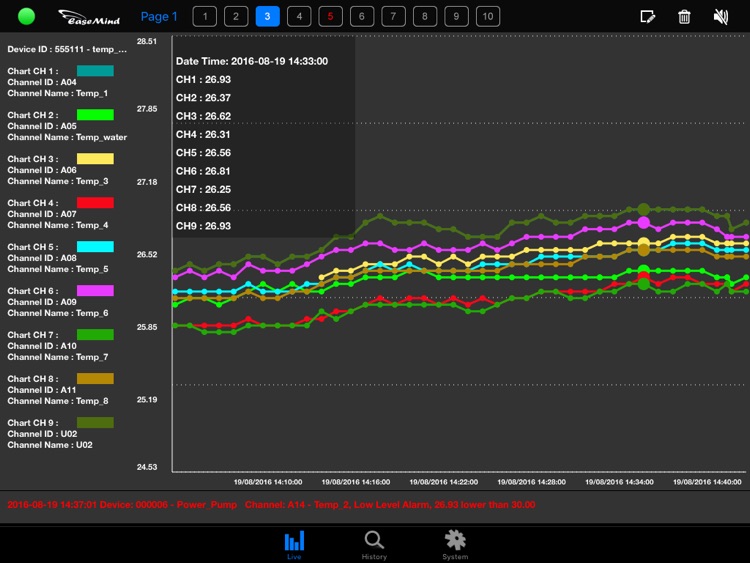Go to page 2 button

[x=236, y=16]
